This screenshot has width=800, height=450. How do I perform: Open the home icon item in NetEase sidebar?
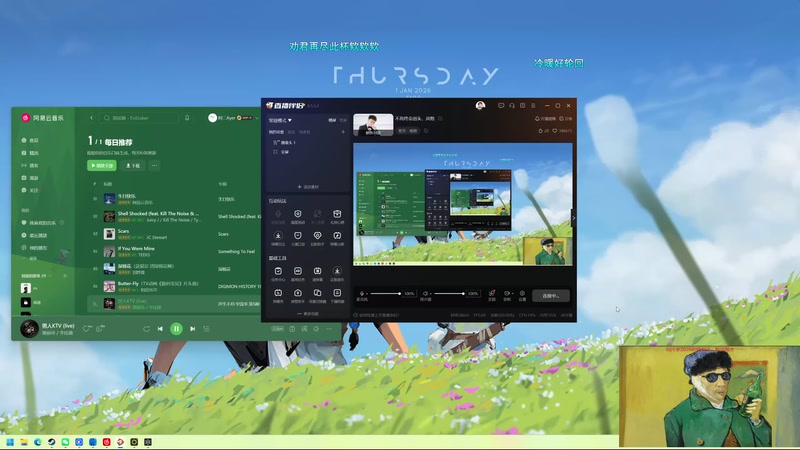[30, 140]
